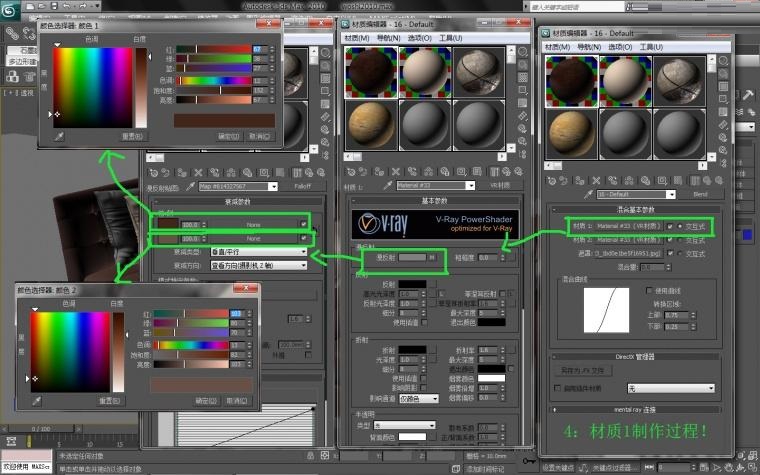Open 工具(U) menu in Blend material editor

pyautogui.click(x=651, y=47)
